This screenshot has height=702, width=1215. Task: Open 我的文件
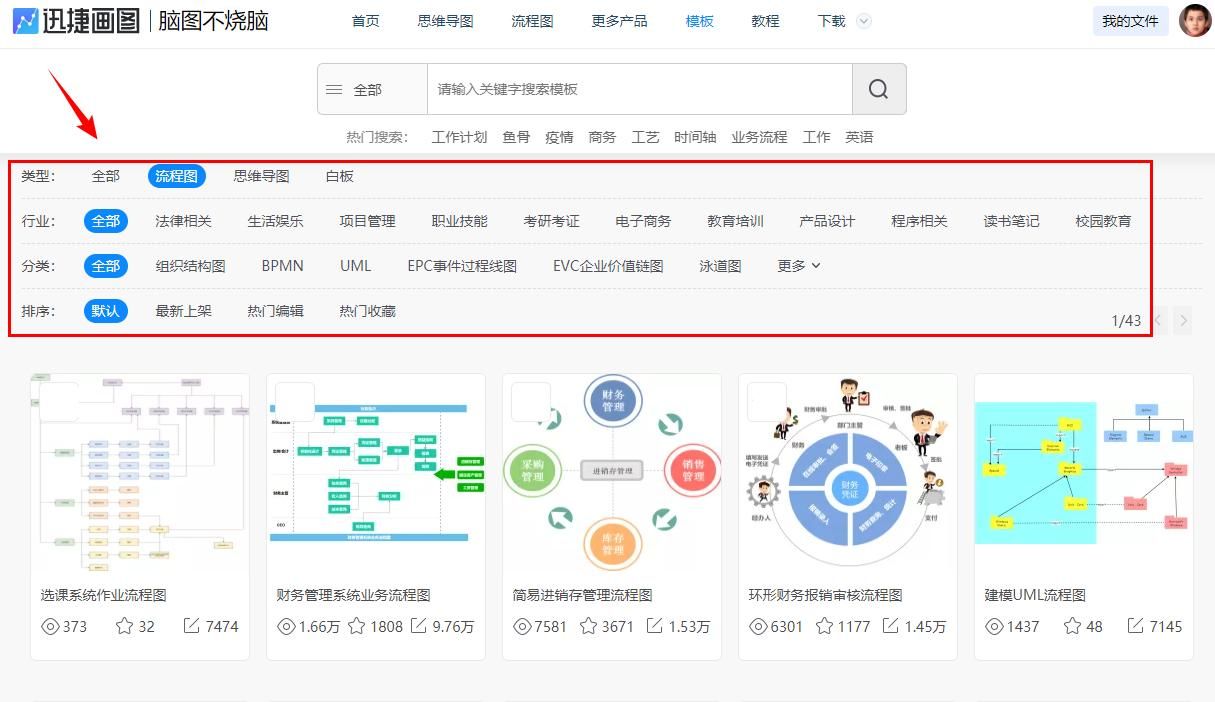[1130, 20]
